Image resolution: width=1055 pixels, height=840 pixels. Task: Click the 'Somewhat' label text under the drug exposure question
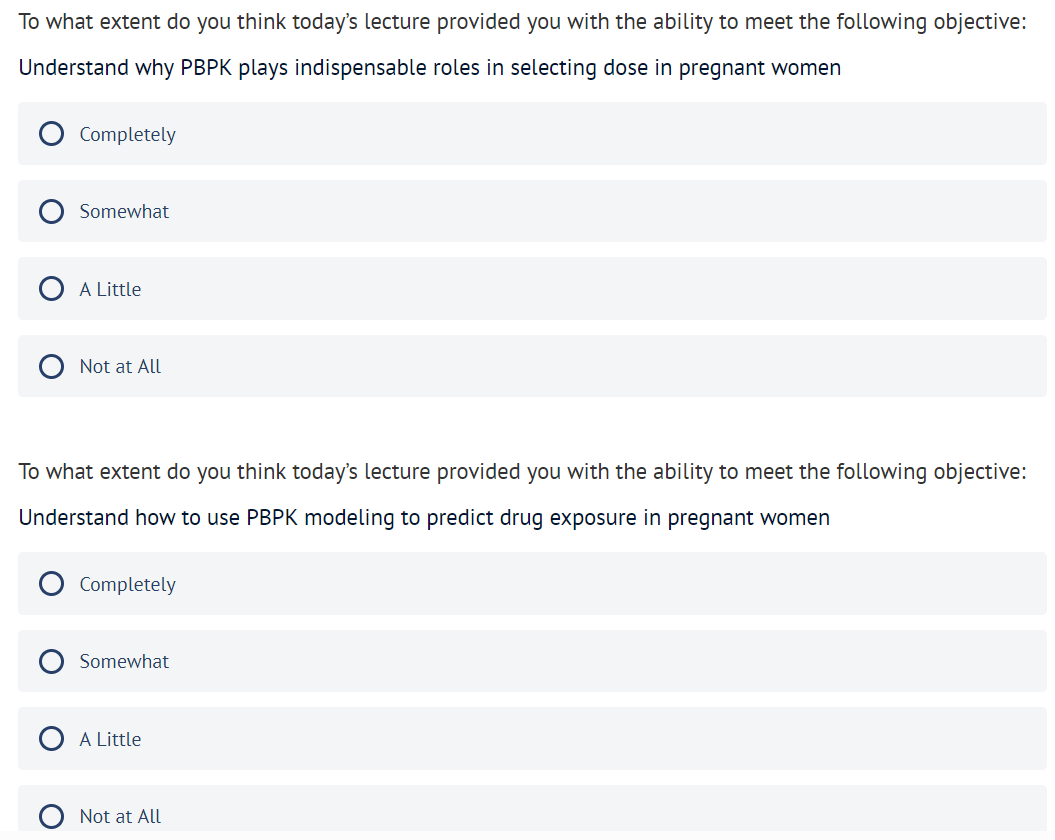coord(124,661)
